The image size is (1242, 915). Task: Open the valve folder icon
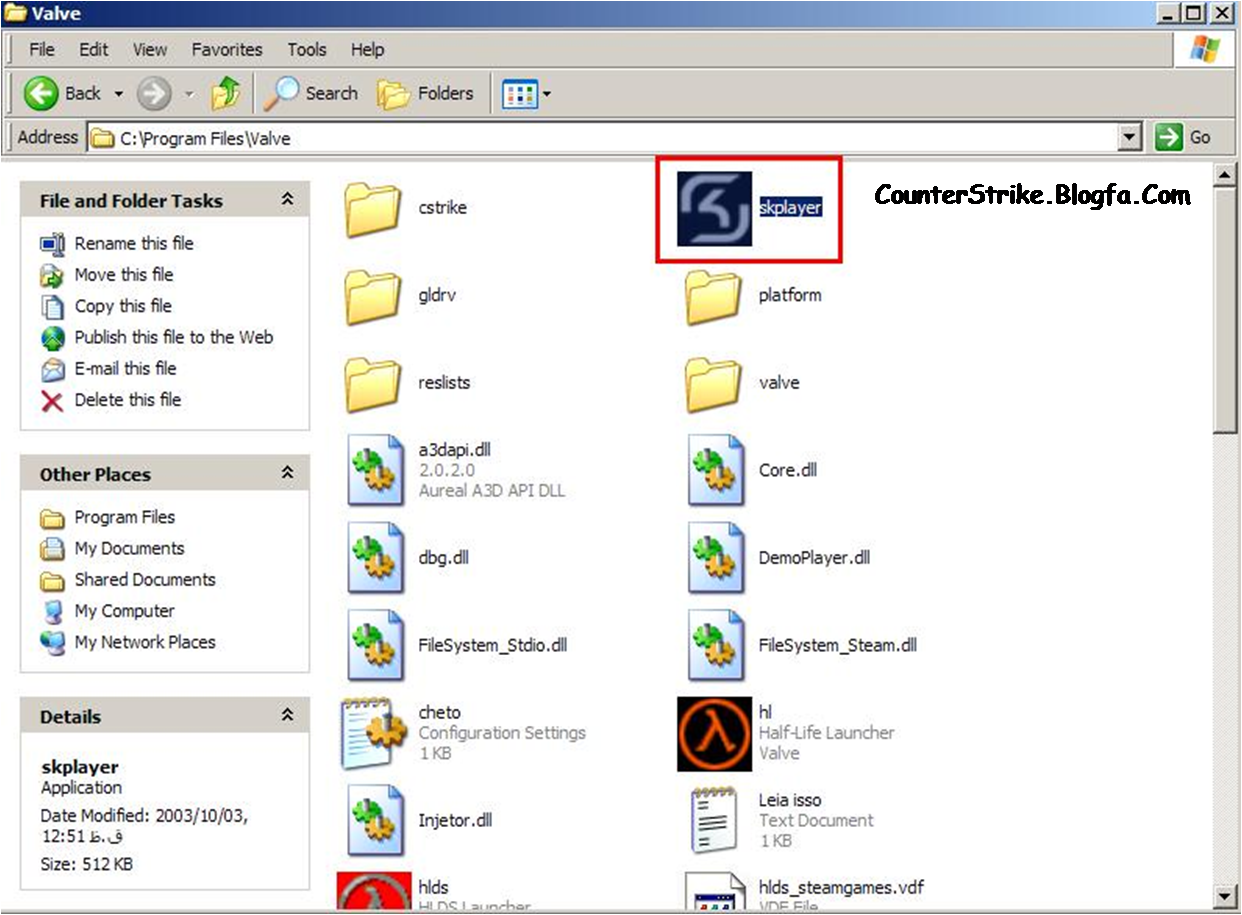(x=714, y=384)
